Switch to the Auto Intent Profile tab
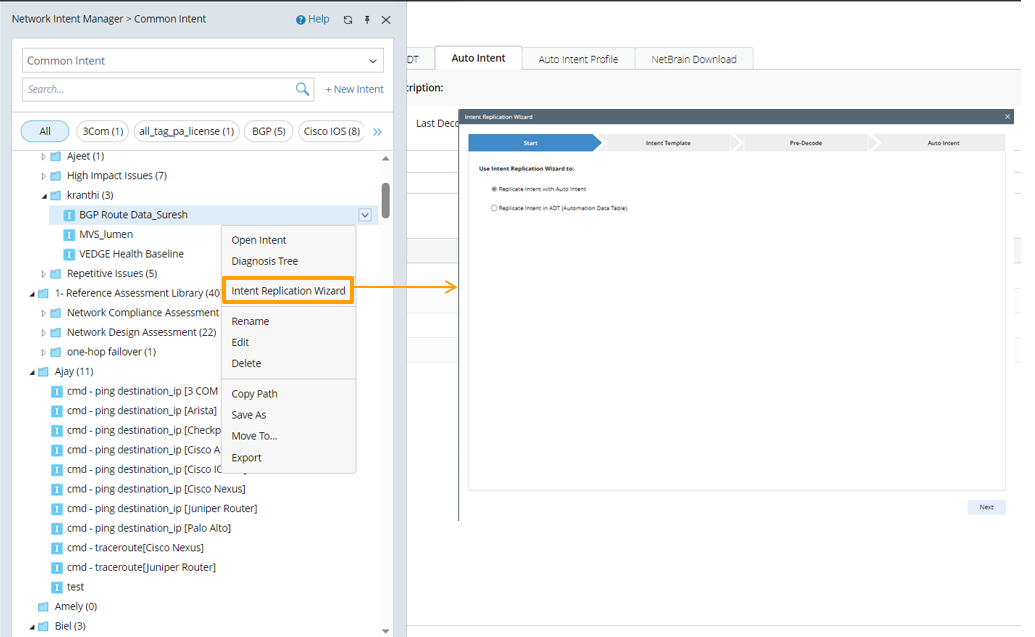Screen dimensions: 1035x637 click(578, 59)
